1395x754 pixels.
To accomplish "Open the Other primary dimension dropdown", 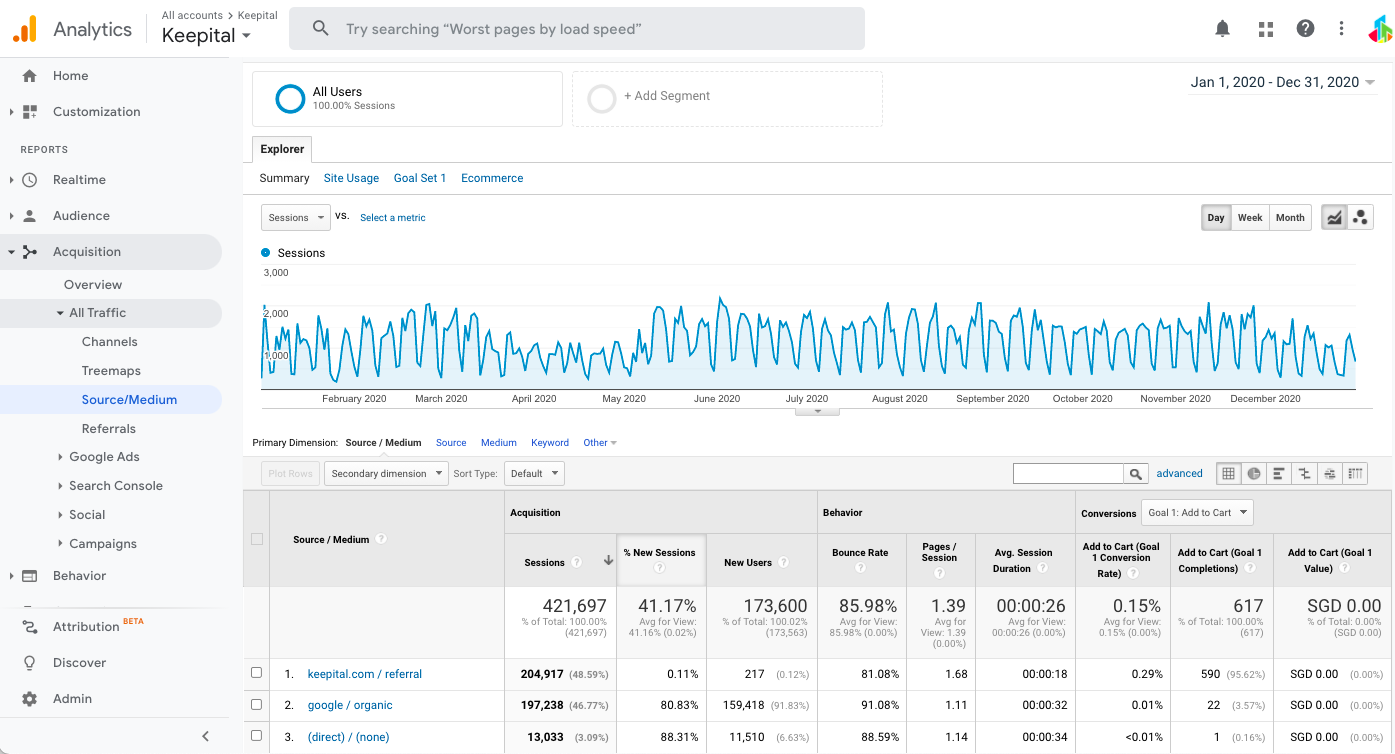I will tap(600, 443).
